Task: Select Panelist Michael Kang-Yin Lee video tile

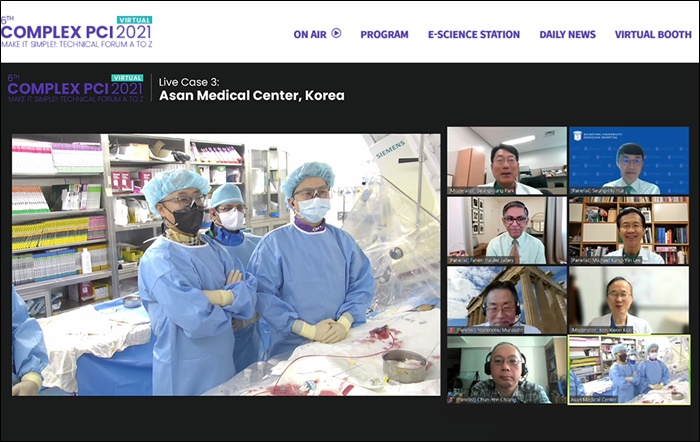Action: pyautogui.click(x=629, y=230)
